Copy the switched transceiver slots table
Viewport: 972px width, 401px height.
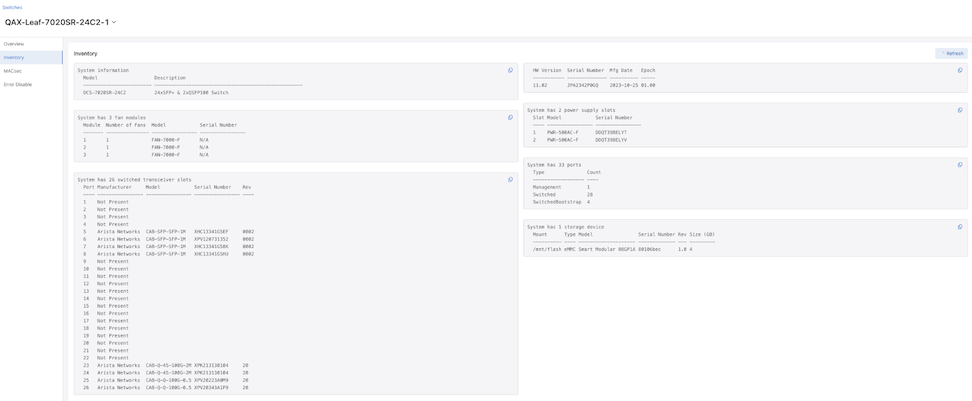coord(510,180)
